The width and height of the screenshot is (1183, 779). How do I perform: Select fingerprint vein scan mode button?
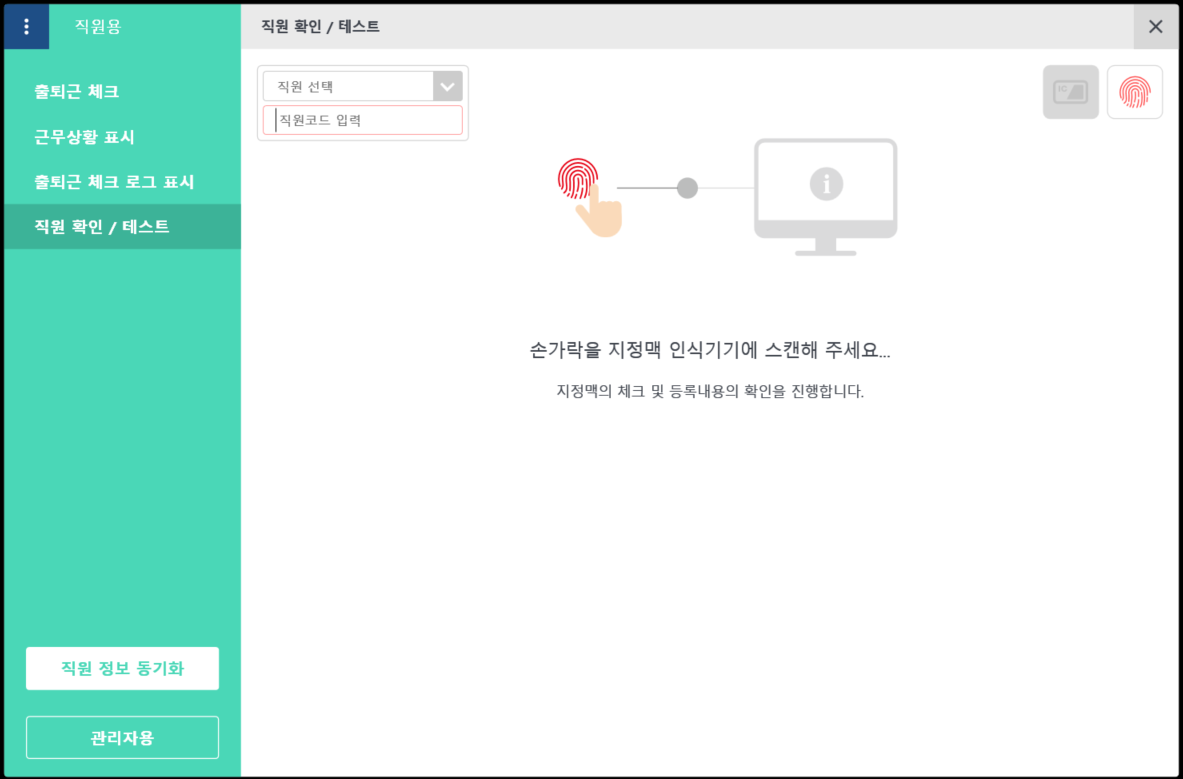[1134, 92]
